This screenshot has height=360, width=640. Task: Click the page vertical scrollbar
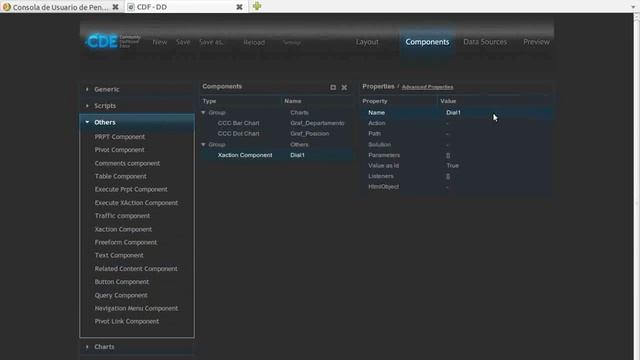click(636, 187)
